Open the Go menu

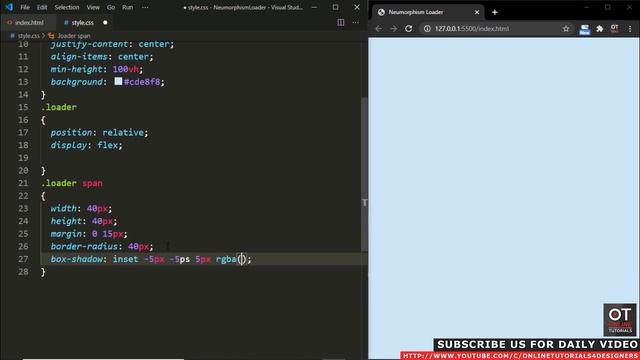pyautogui.click(x=111, y=7)
